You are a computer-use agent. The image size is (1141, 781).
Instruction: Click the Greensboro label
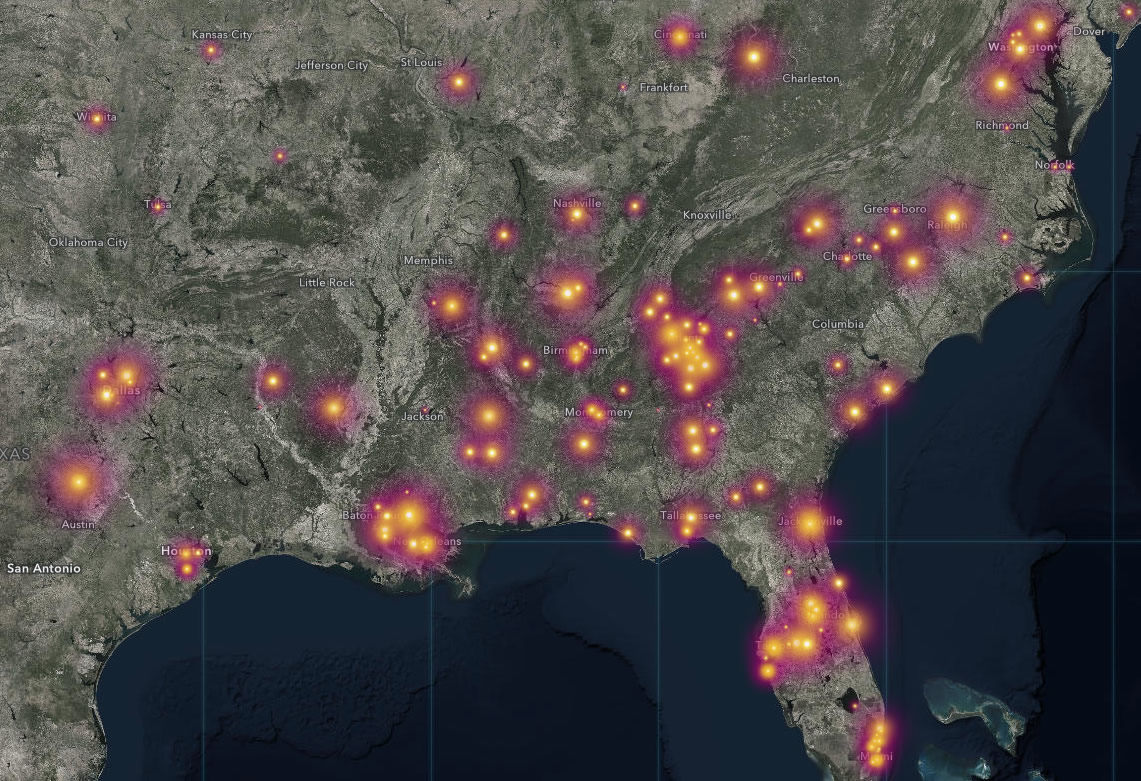pos(894,209)
